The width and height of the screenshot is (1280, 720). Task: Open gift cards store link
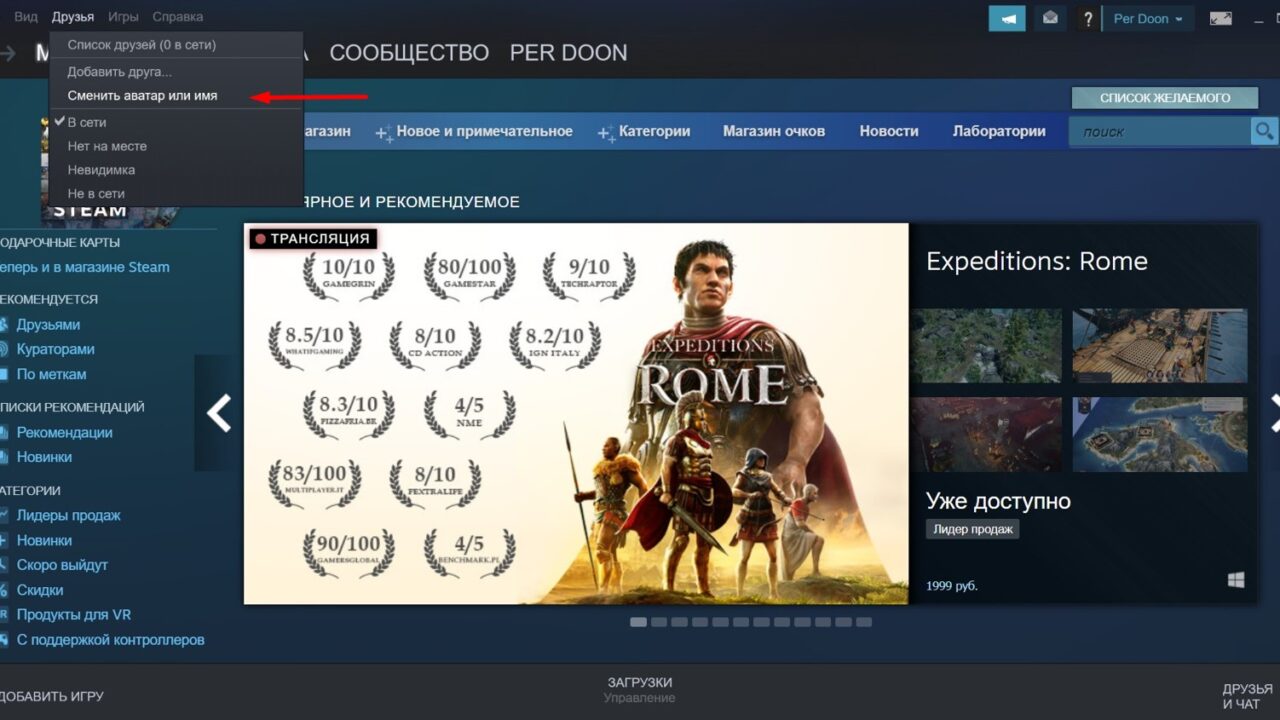[x=85, y=267]
